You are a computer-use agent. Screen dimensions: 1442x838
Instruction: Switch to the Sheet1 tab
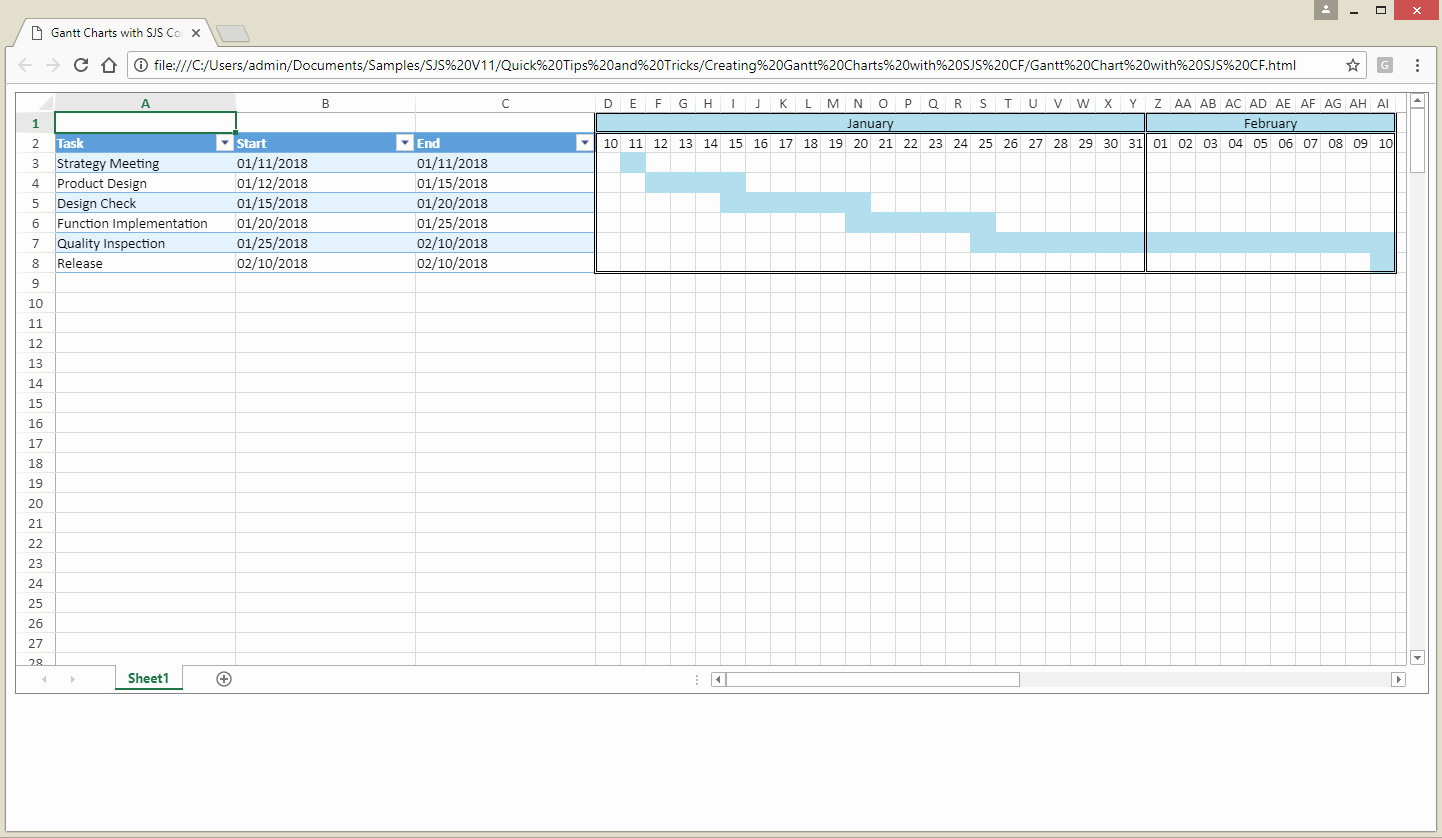click(x=148, y=679)
